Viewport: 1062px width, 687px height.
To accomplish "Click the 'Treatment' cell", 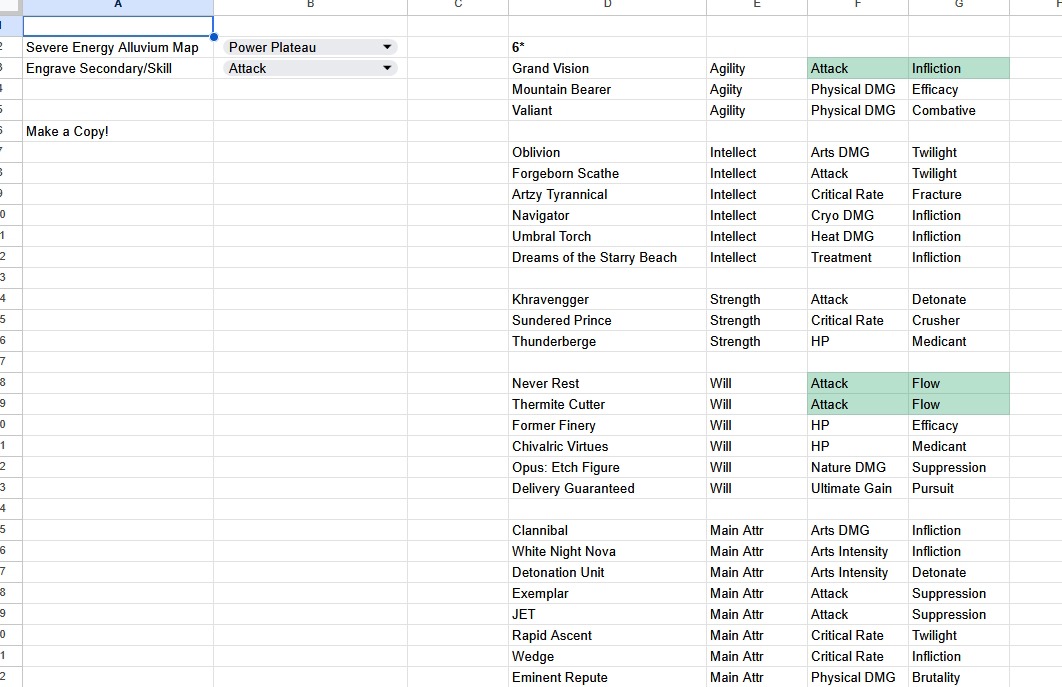I will 858,257.
